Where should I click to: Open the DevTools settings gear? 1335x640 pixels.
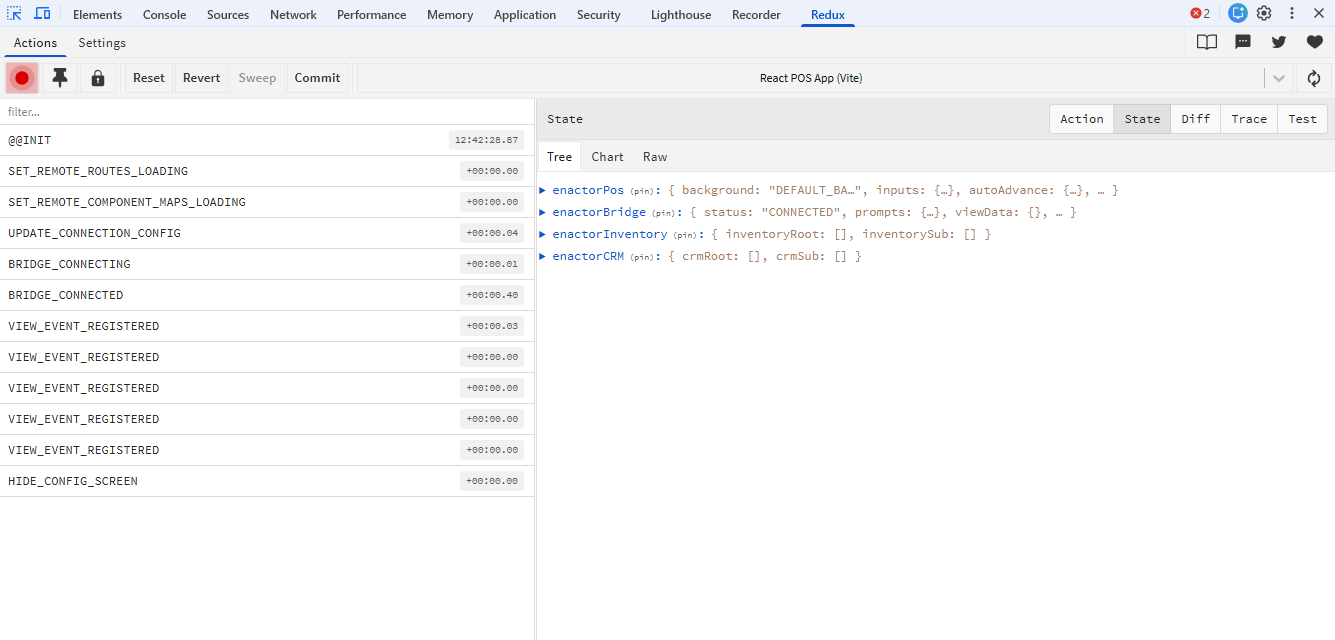pyautogui.click(x=1263, y=13)
